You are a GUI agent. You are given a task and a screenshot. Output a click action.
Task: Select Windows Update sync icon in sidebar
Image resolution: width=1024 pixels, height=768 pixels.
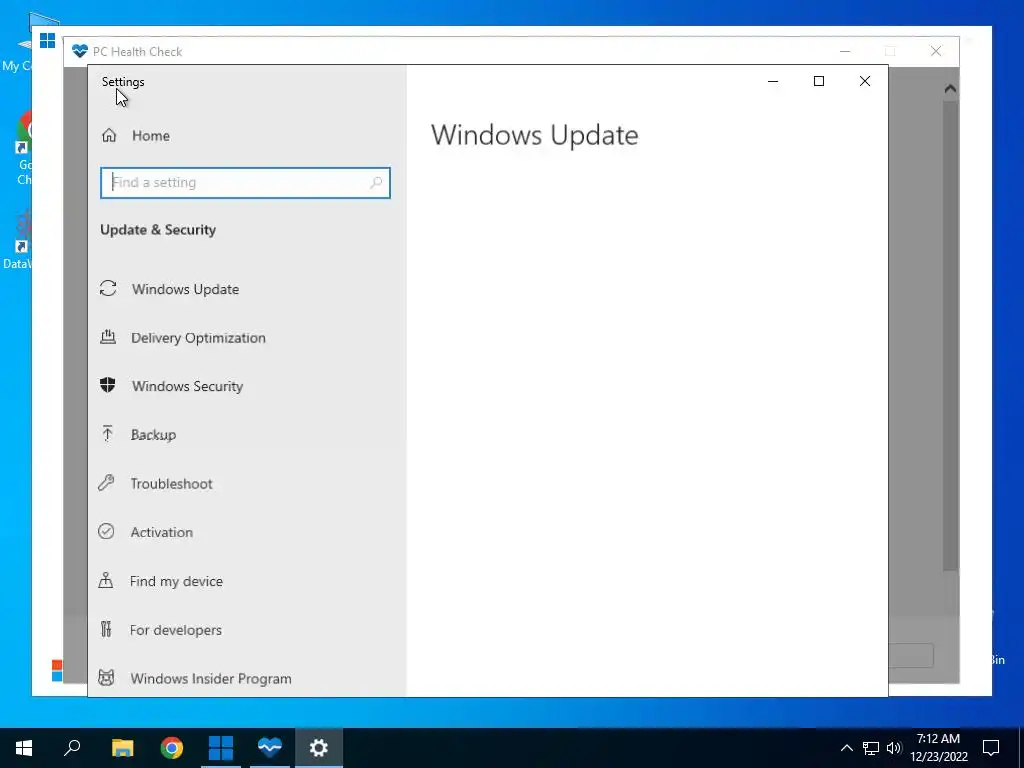108,289
